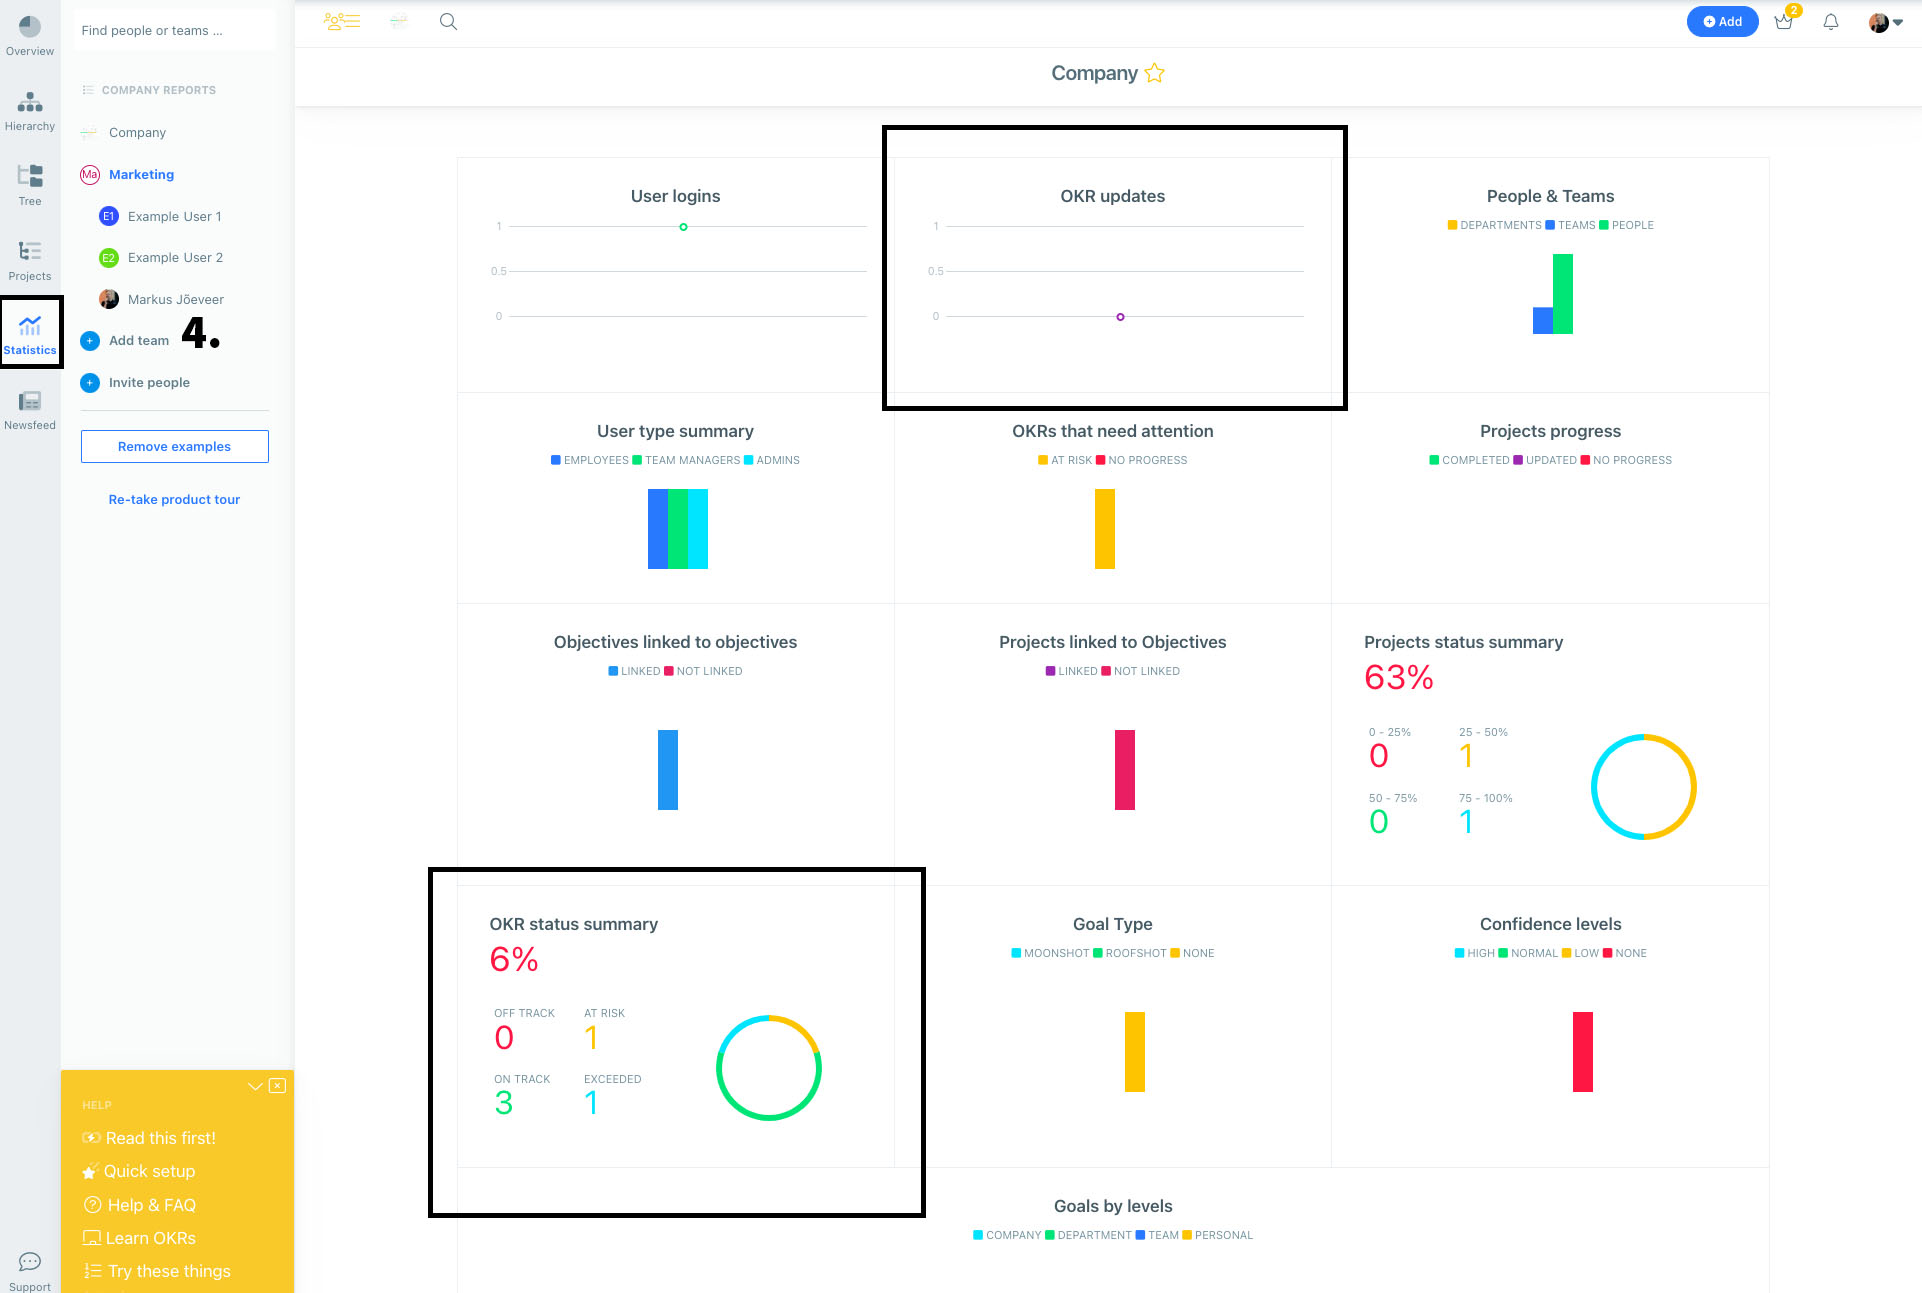
Task: Open the search icon in the top toolbar
Action: click(448, 21)
